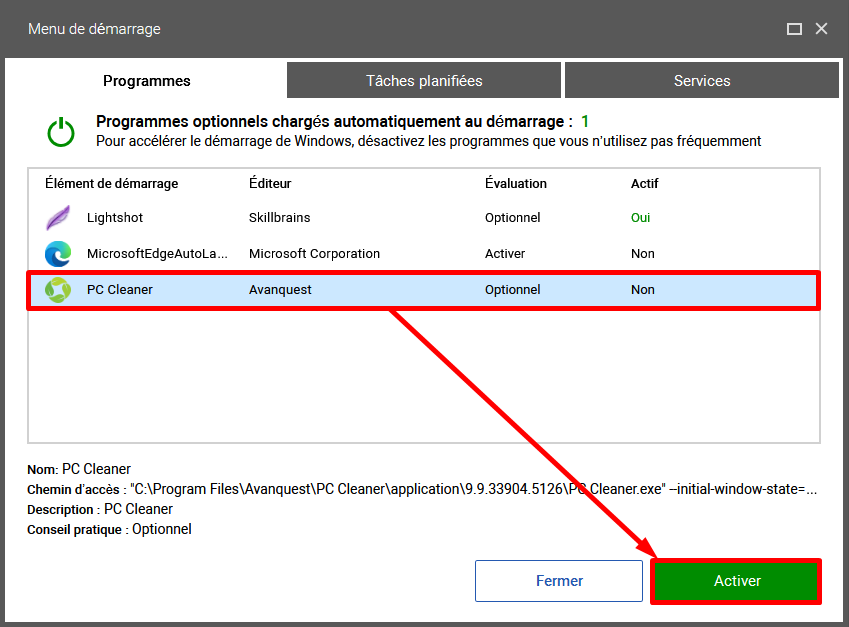Click the Menu de démarrage window title

94,29
